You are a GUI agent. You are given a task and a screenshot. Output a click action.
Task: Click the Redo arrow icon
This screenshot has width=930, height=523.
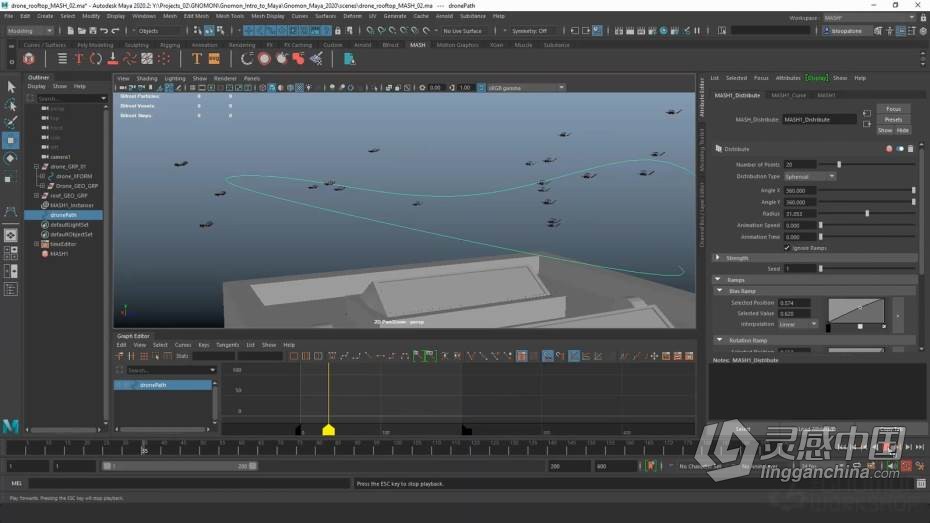tap(116, 30)
